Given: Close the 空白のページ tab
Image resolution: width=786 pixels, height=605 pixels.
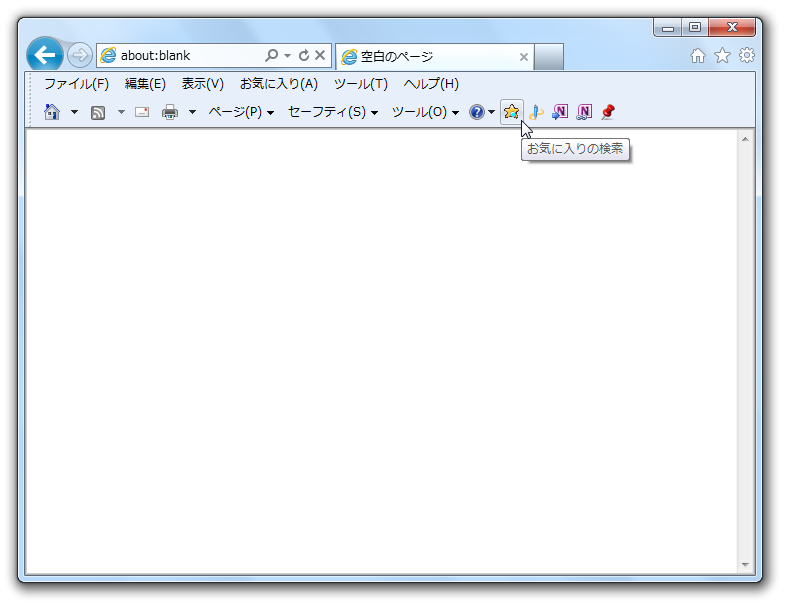Looking at the screenshot, I should point(524,57).
